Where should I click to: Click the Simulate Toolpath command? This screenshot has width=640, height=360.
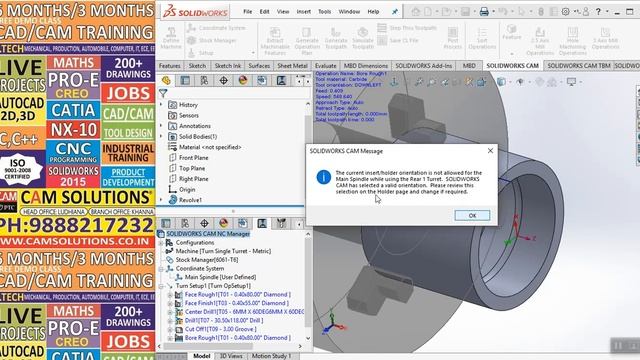pos(362,38)
